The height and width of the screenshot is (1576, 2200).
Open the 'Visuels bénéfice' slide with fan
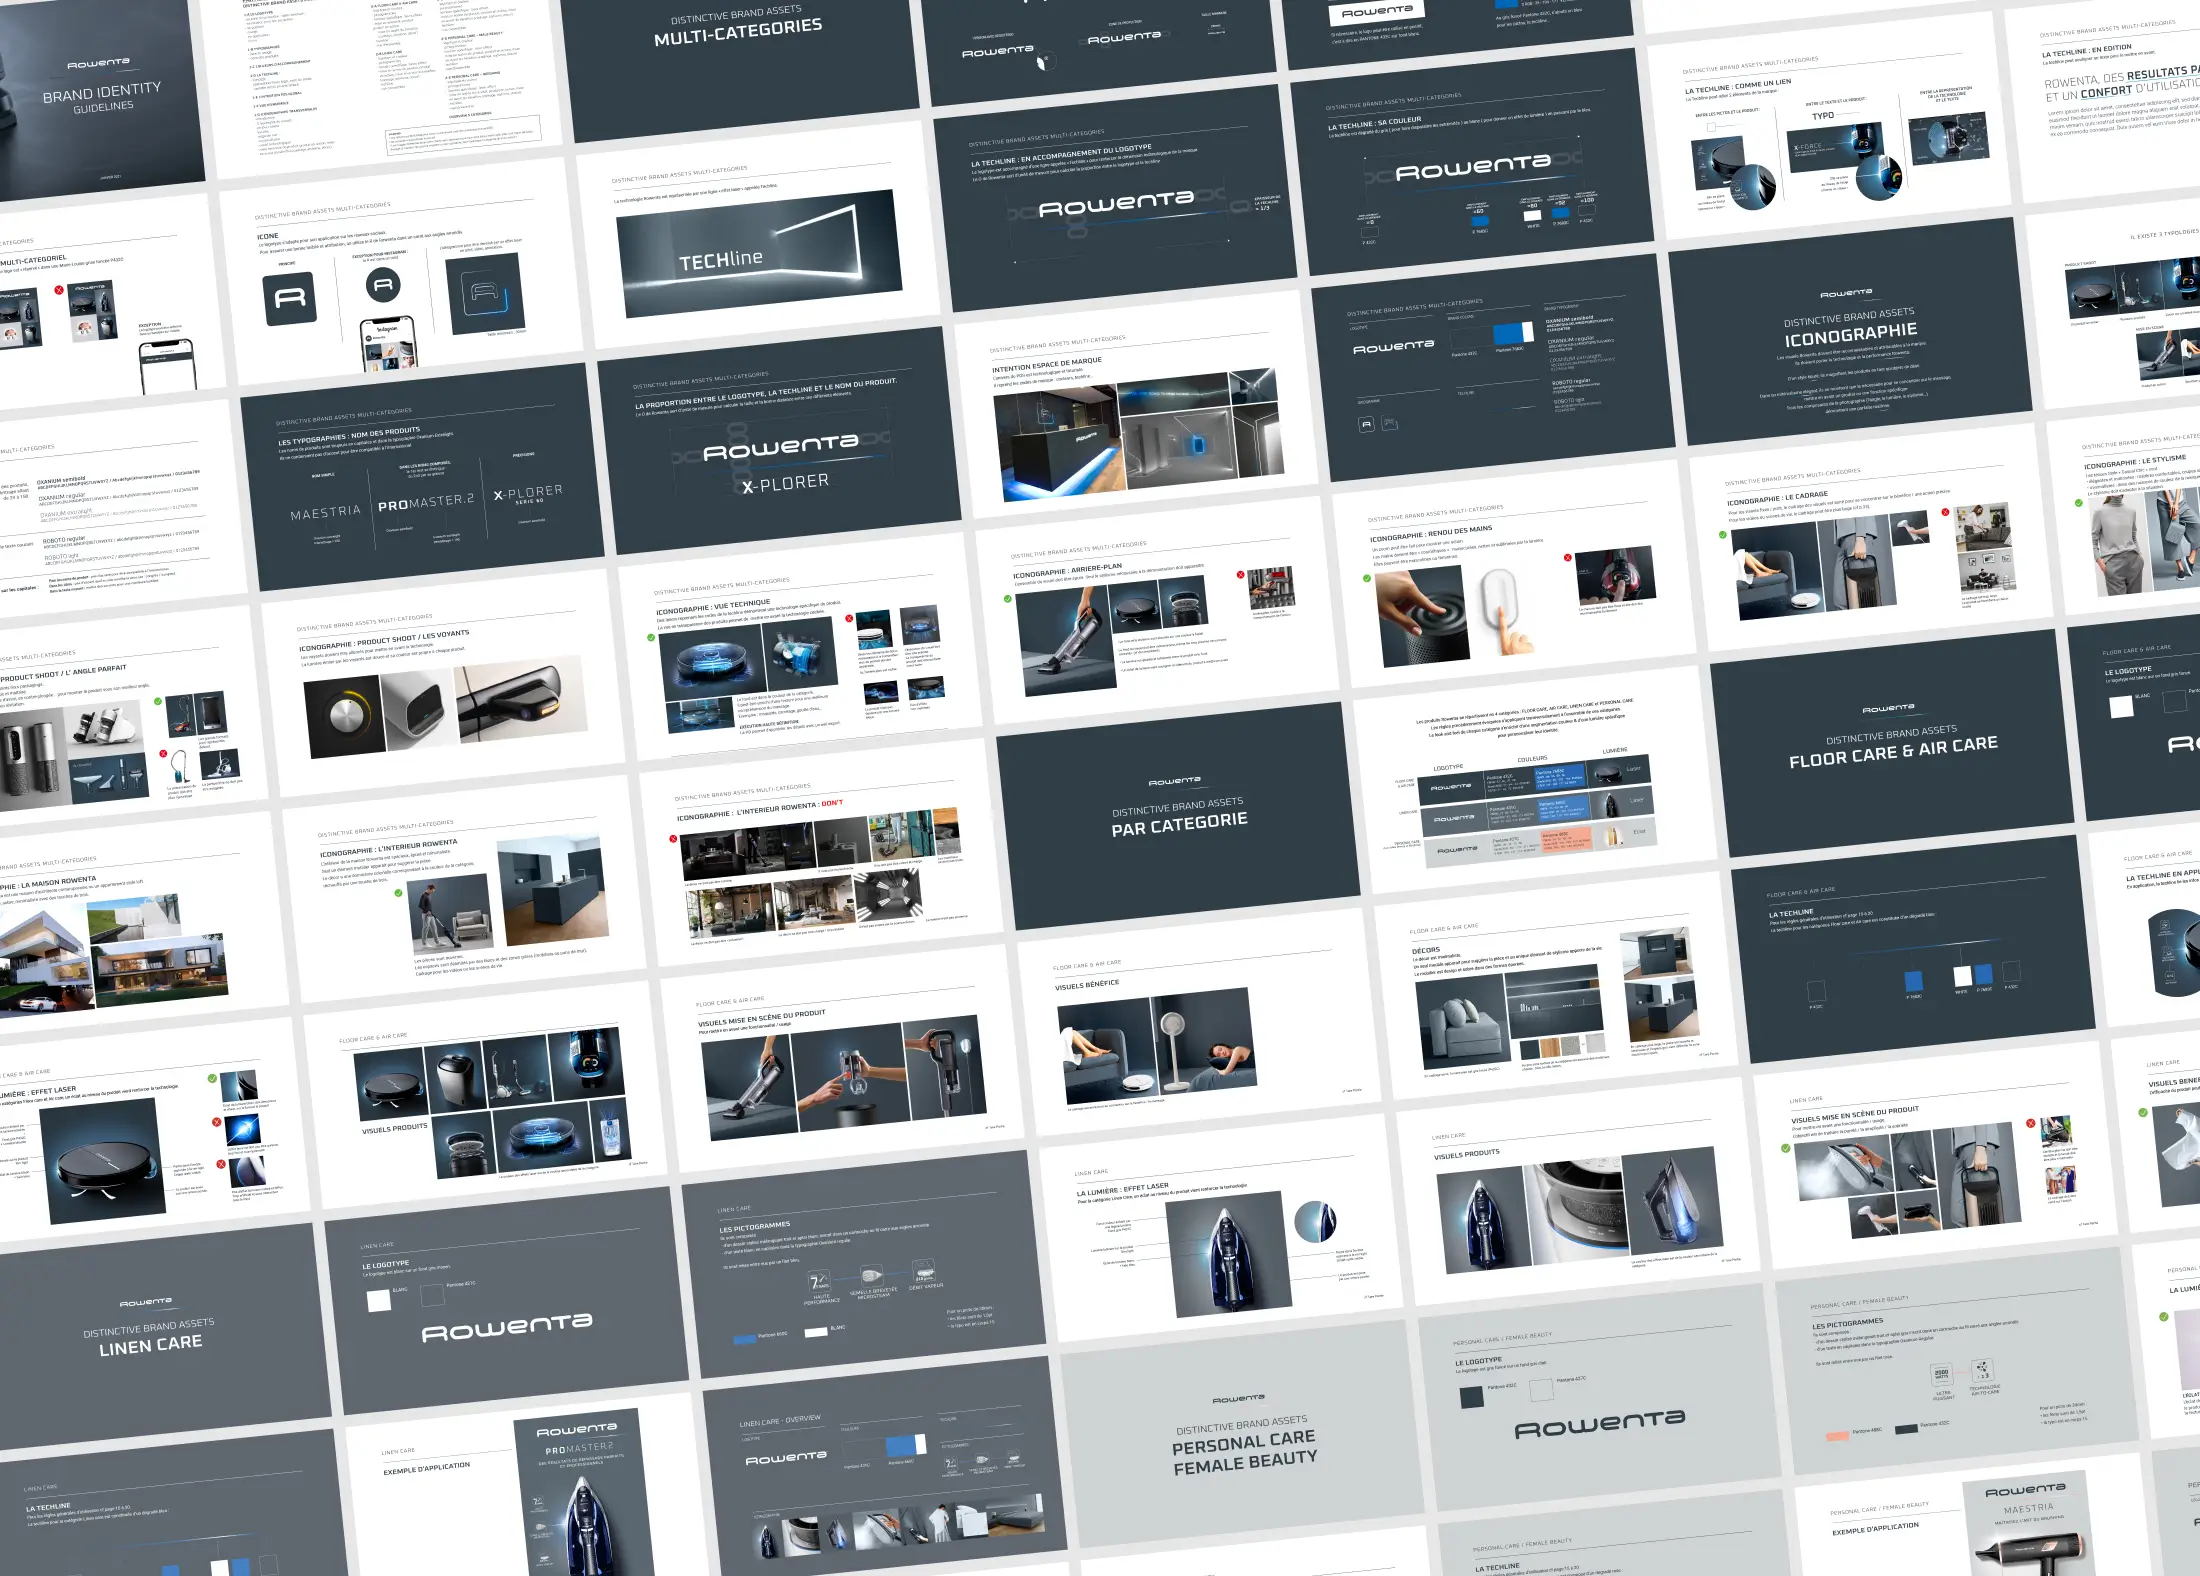(1199, 1022)
